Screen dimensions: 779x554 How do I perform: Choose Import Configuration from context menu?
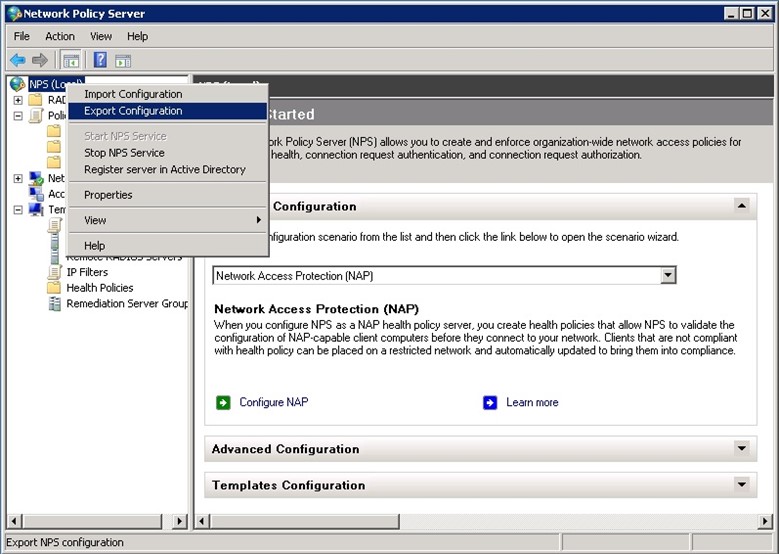click(x=168, y=94)
